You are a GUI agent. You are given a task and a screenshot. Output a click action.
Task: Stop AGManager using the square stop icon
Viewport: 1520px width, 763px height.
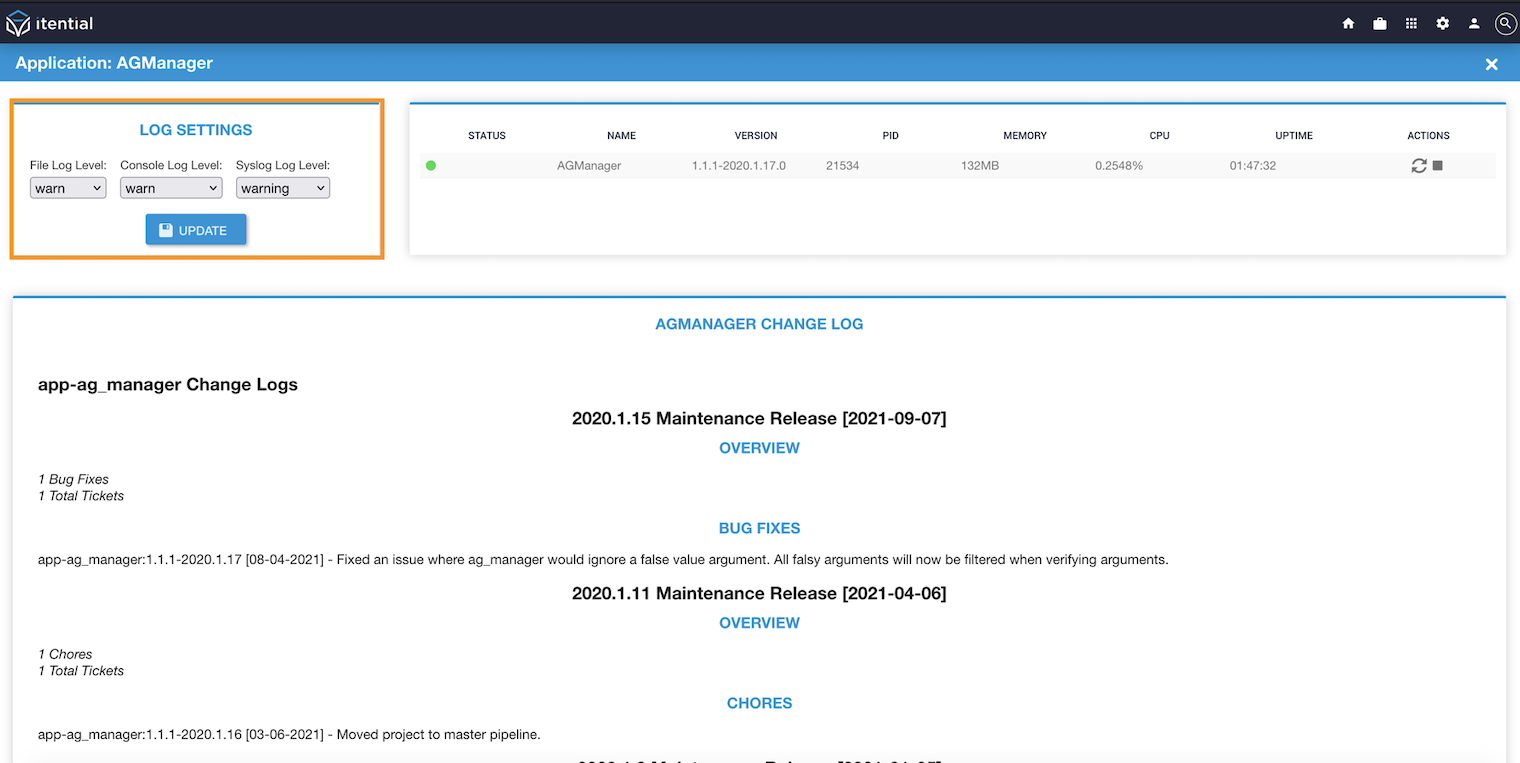(1437, 166)
